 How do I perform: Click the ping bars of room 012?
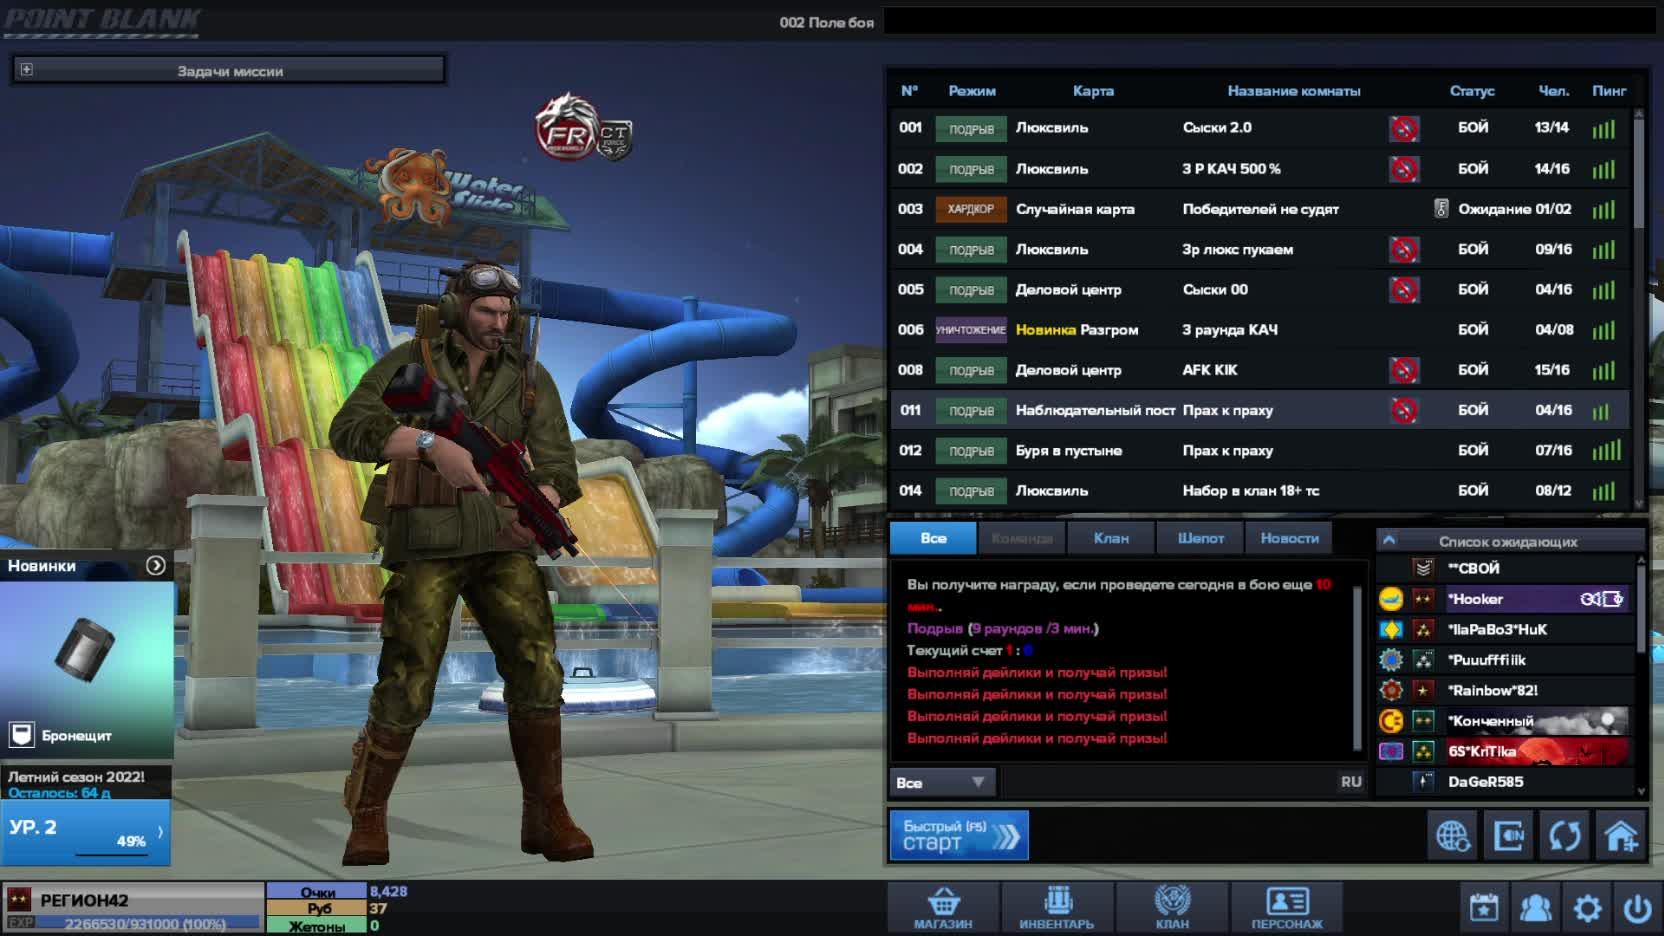click(x=1606, y=450)
